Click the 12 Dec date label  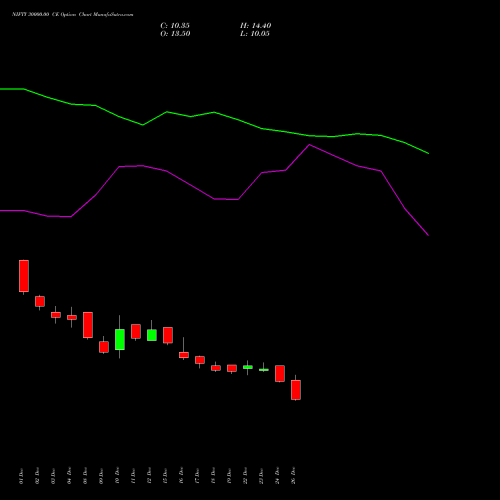pyautogui.click(x=149, y=476)
